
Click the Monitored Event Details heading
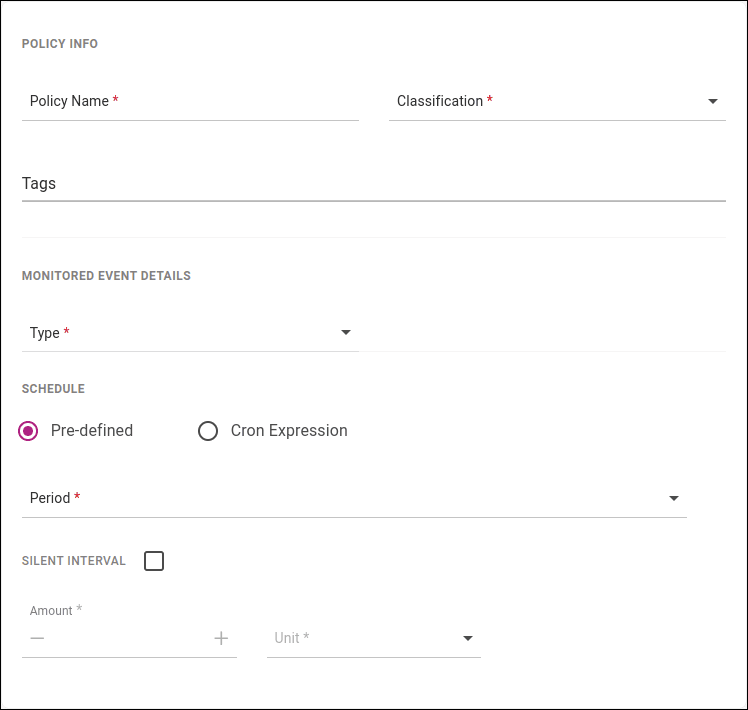click(x=106, y=276)
